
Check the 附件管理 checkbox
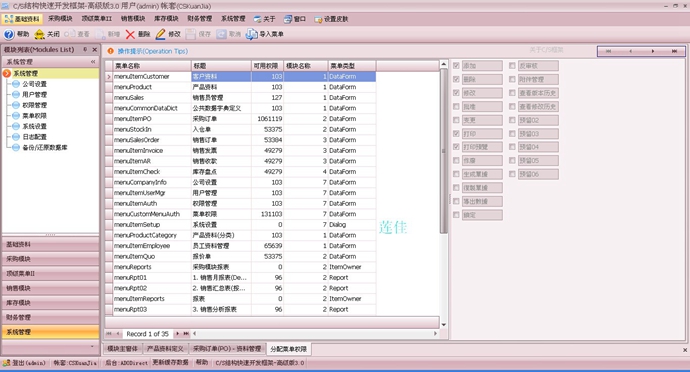(512, 79)
